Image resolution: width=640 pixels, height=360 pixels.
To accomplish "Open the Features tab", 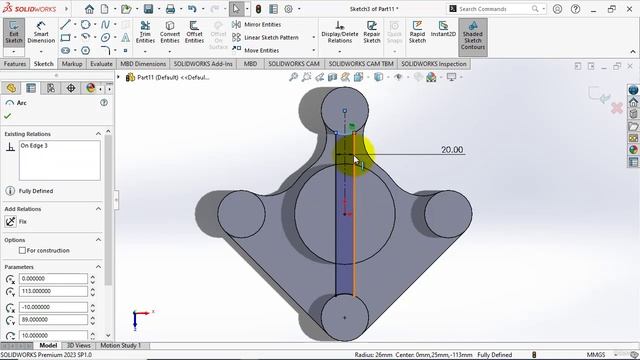I will tap(15, 64).
